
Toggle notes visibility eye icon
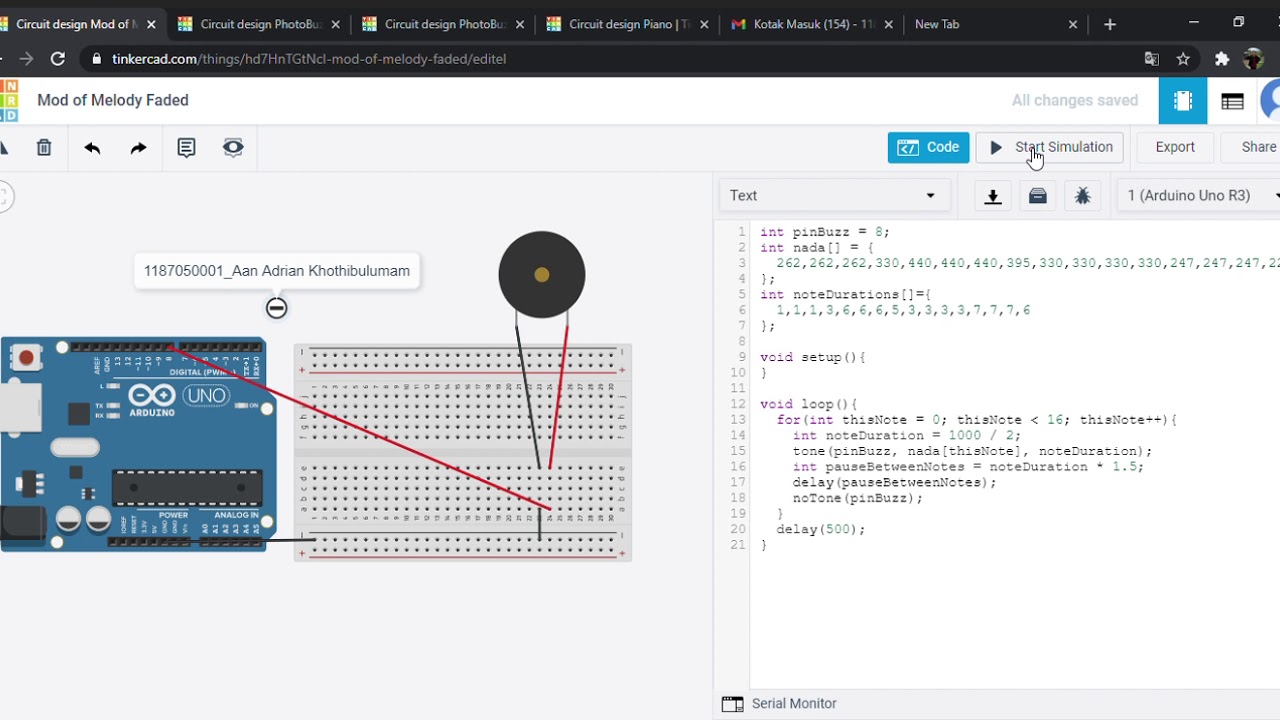click(x=233, y=148)
